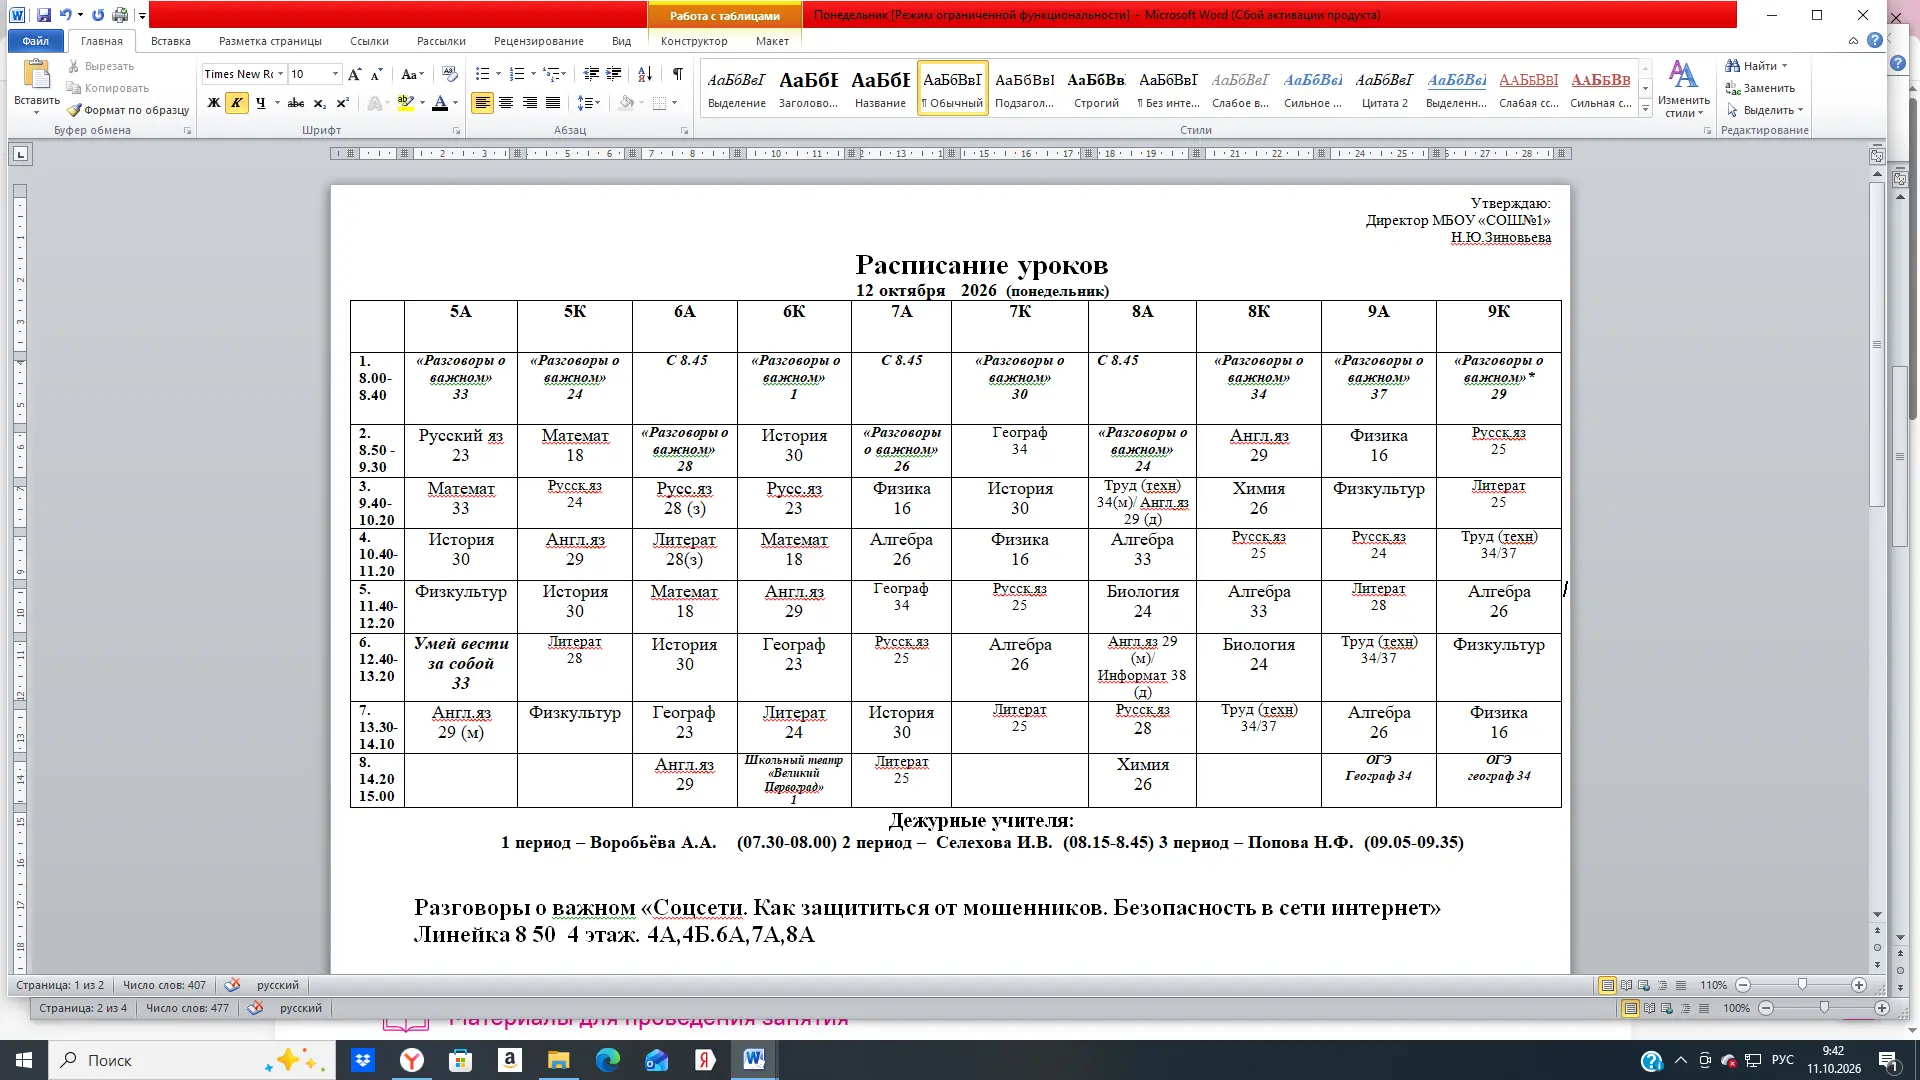Apply the Название style
Screen dimensions: 1920x1080
(x=880, y=88)
